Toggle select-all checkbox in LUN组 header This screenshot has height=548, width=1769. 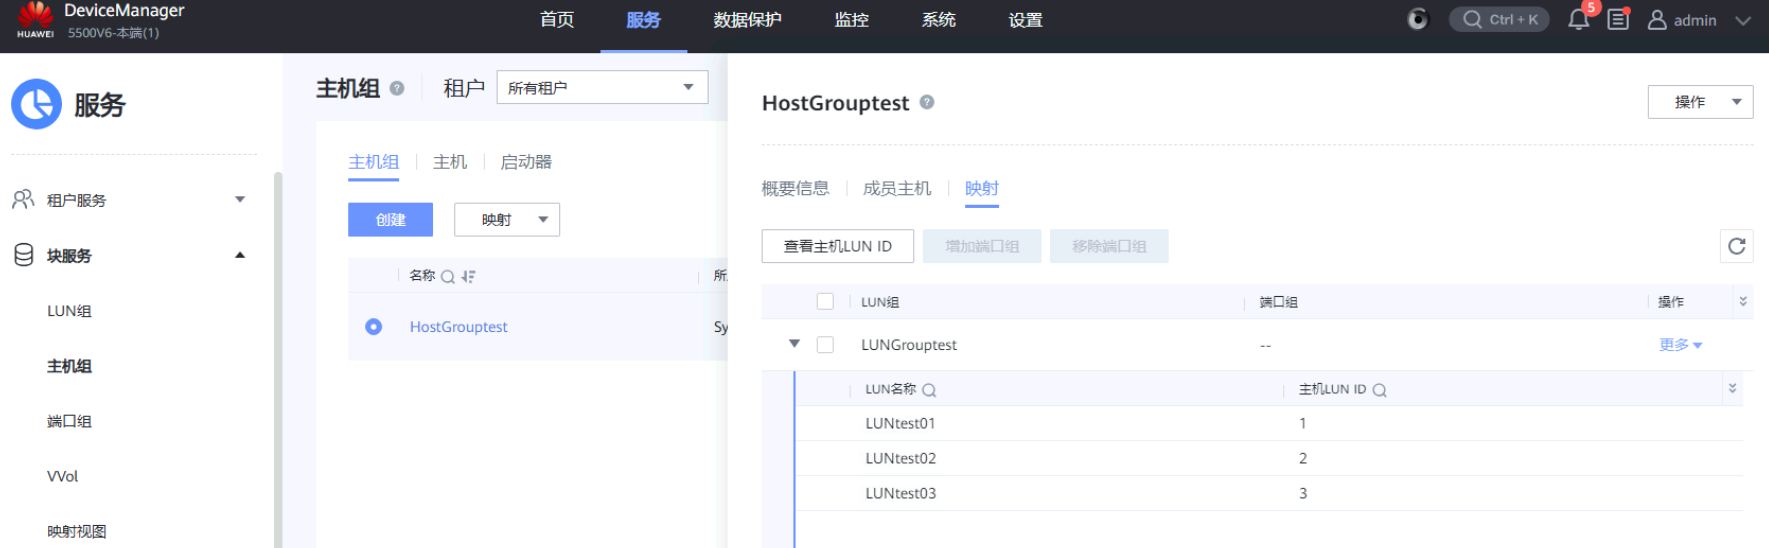825,302
